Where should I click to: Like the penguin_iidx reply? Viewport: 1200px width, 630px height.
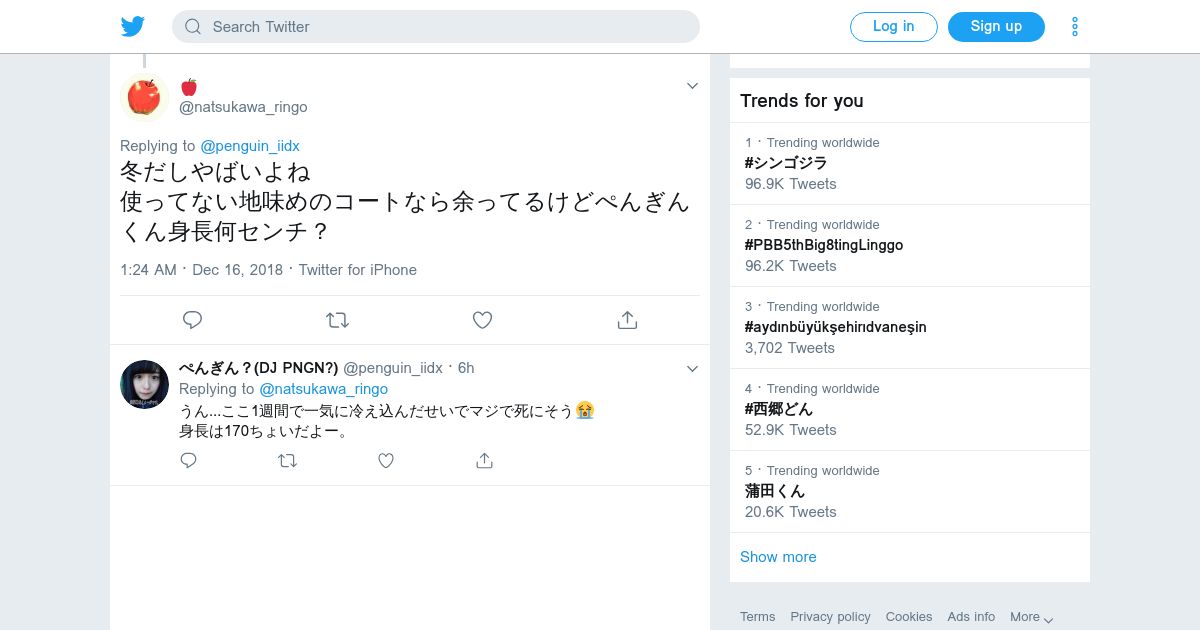point(386,460)
